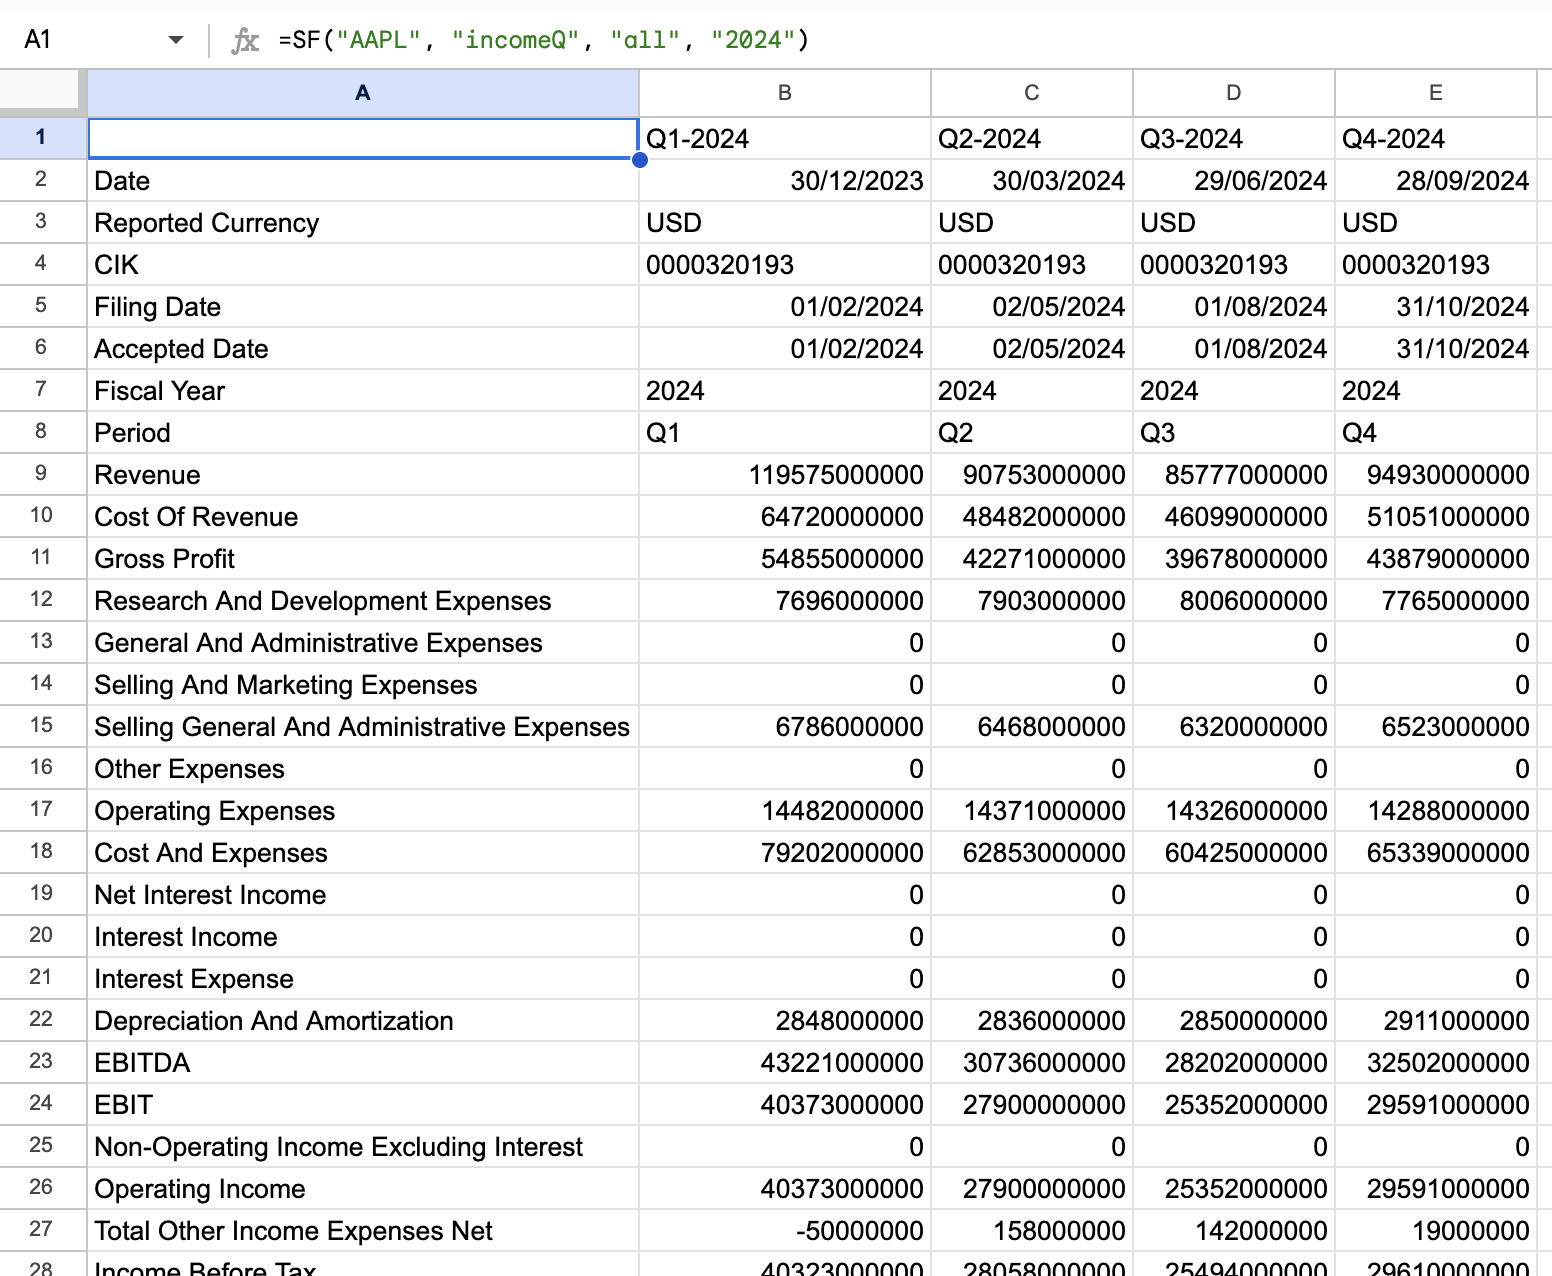
Task: Click depreciation value 2911000000
Action: (1436, 1021)
